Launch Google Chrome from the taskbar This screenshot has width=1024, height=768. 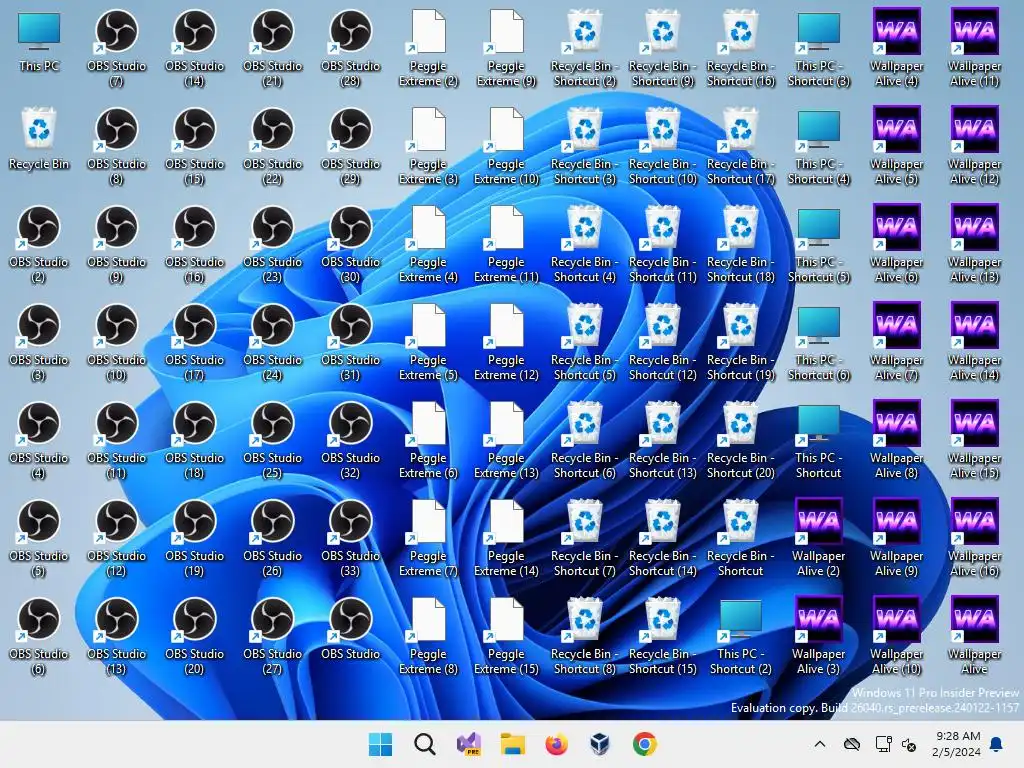[645, 744]
